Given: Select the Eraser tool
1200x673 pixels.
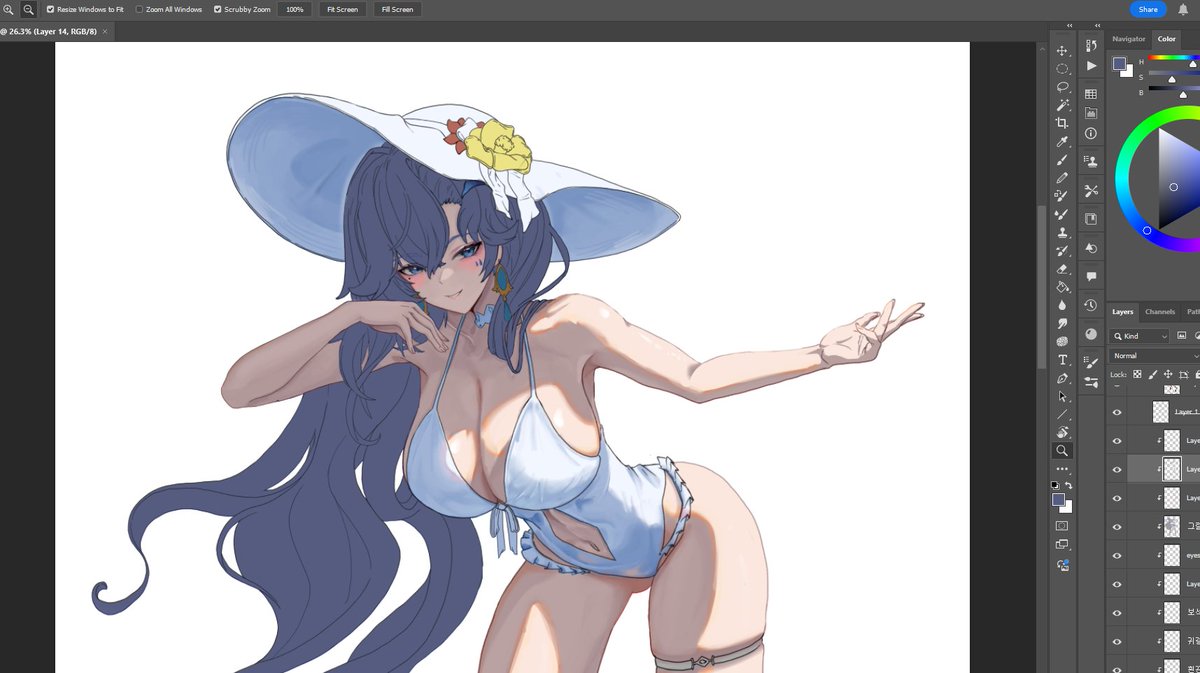Looking at the screenshot, I should 1062,269.
